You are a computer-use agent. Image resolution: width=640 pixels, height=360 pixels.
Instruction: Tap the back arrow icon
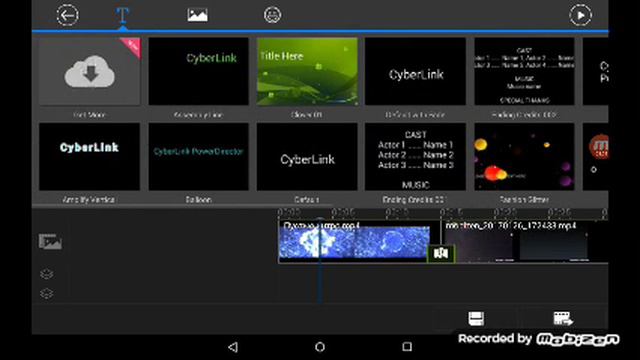67,16
